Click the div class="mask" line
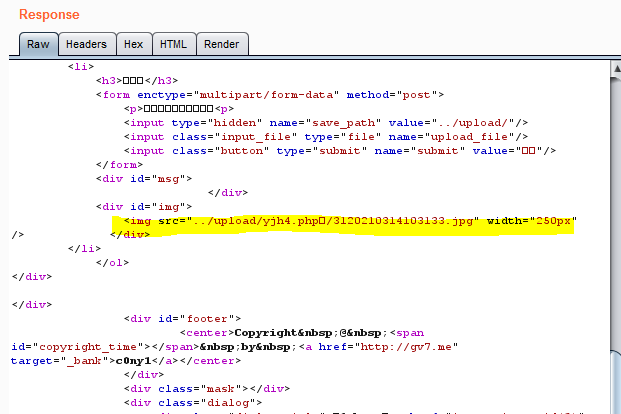621x414 pixels. 207,389
